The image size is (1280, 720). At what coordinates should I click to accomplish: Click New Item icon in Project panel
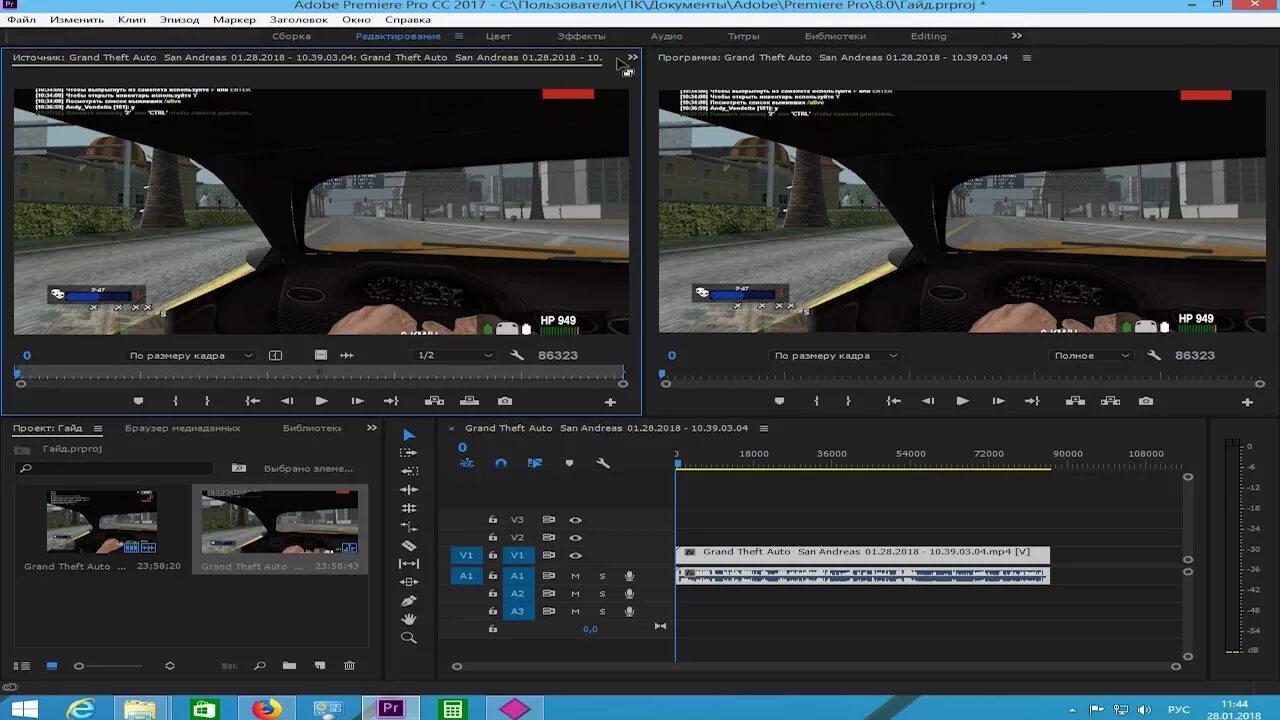[x=319, y=665]
